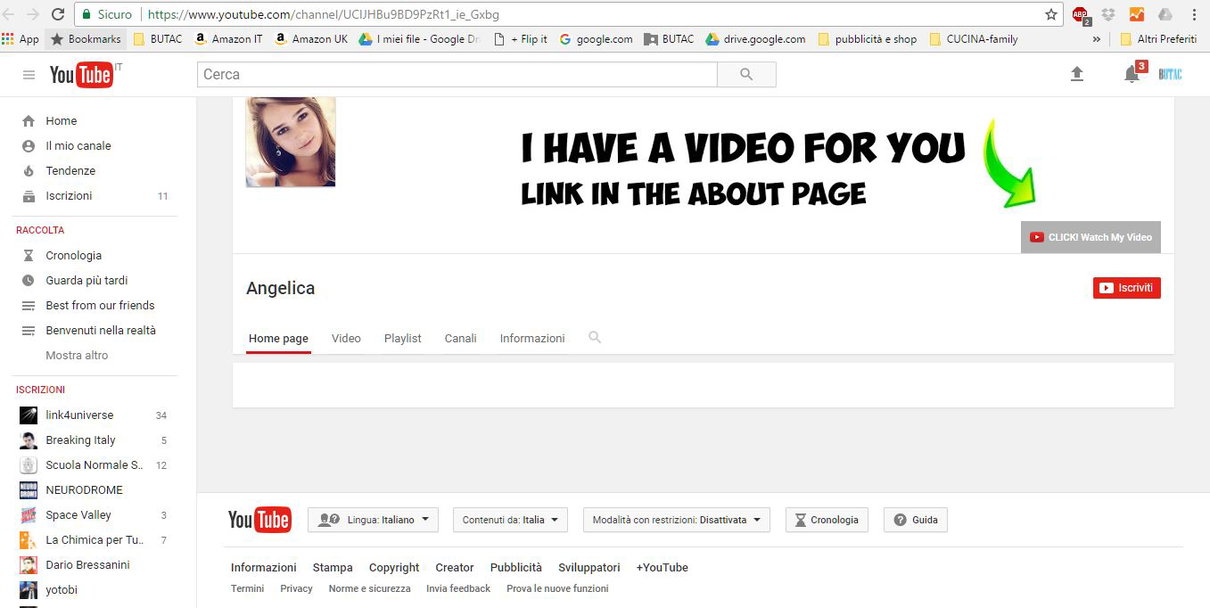Image resolution: width=1210 pixels, height=608 pixels.
Task: Open Modalità con restrizioni dropdown
Action: point(677,520)
